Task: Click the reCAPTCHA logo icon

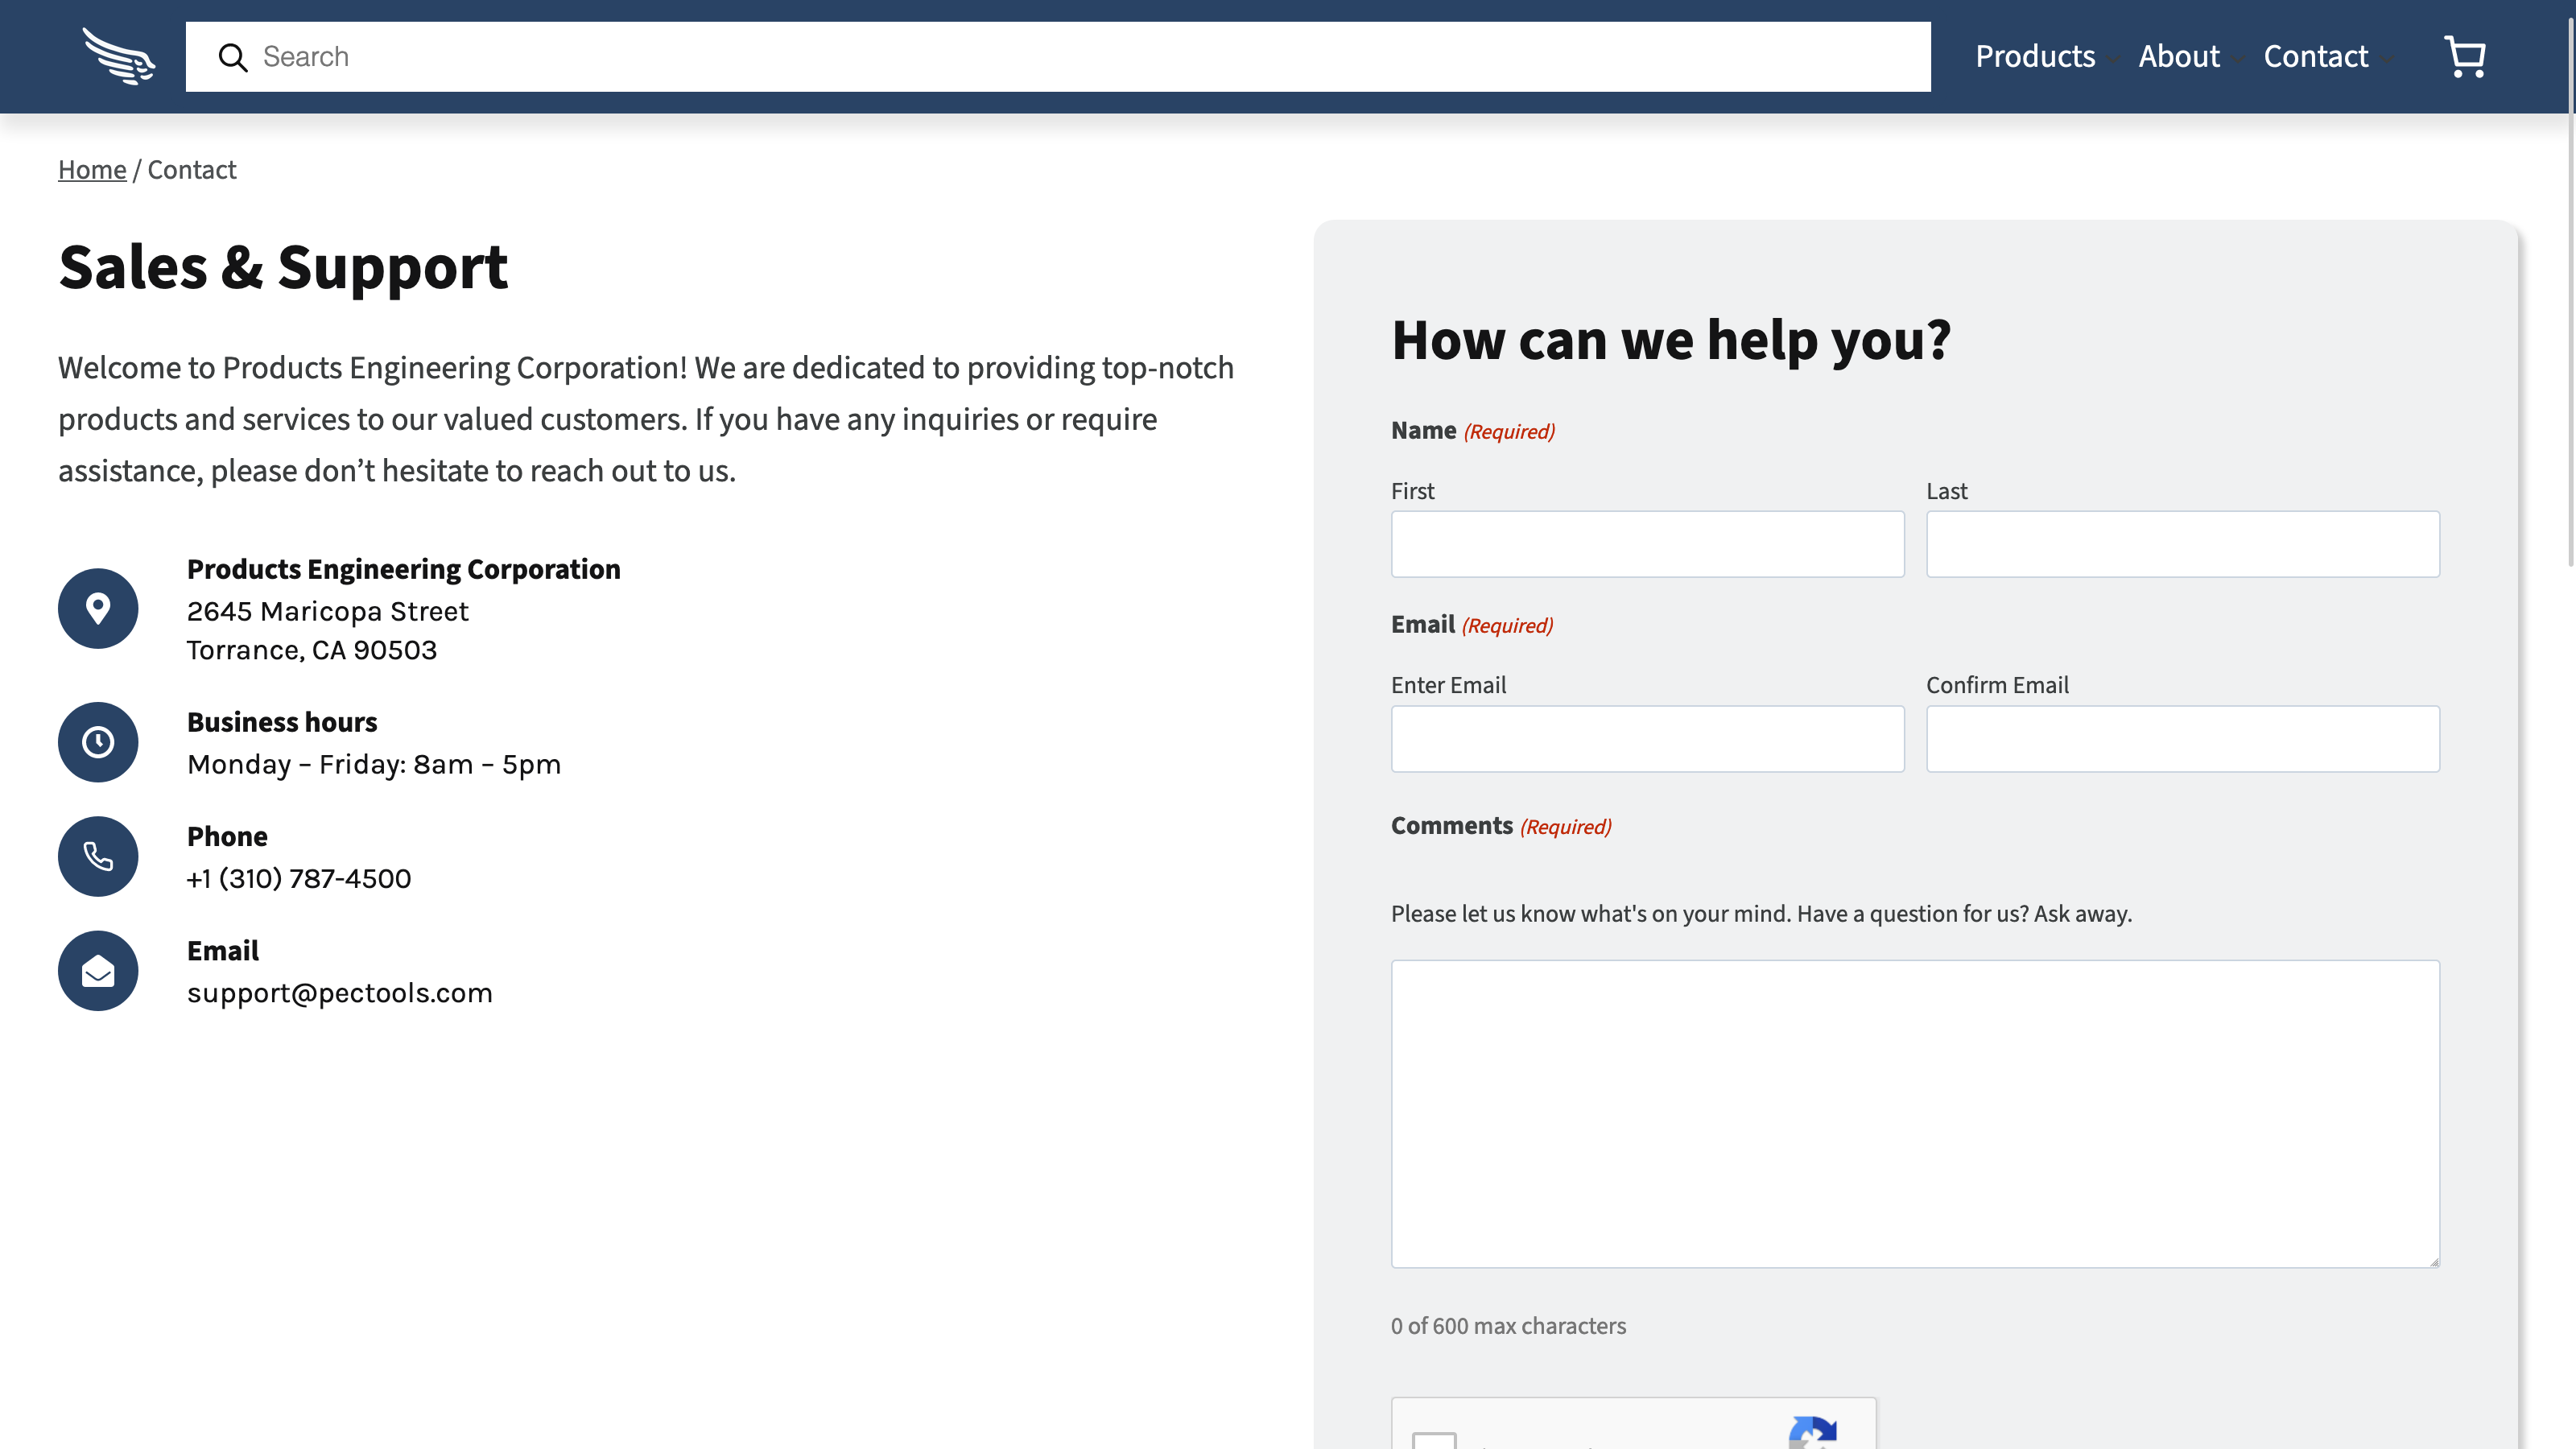Action: tap(1812, 1432)
